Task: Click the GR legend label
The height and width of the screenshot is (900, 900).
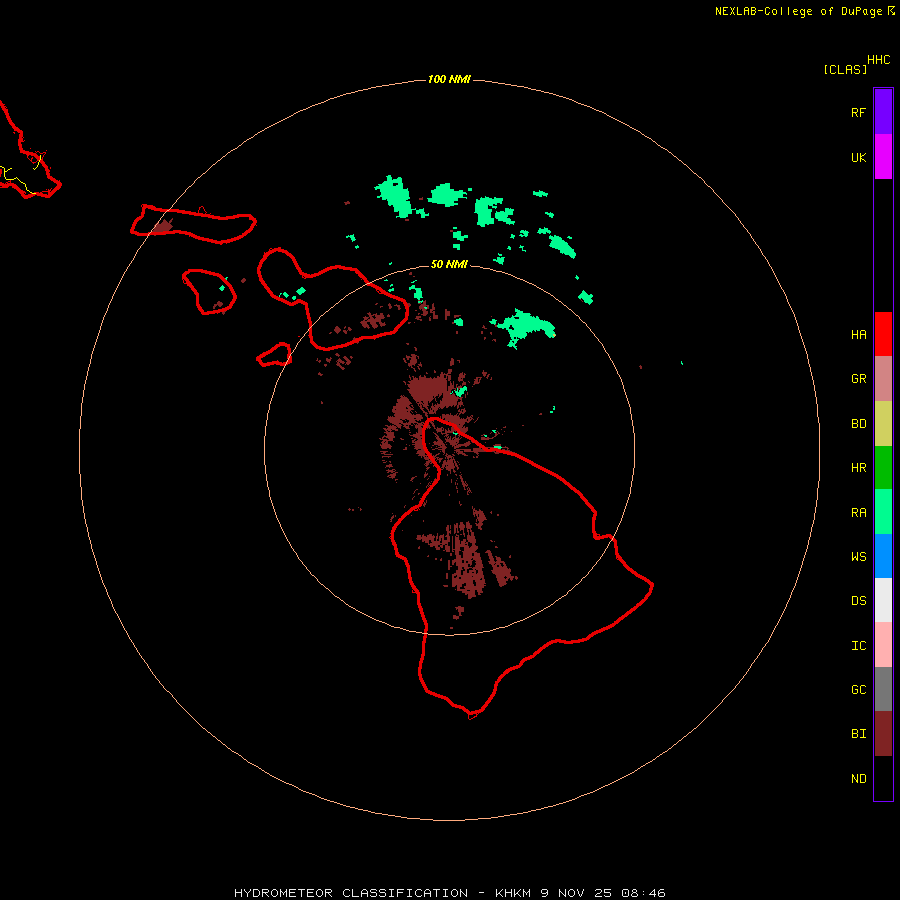Action: click(858, 379)
